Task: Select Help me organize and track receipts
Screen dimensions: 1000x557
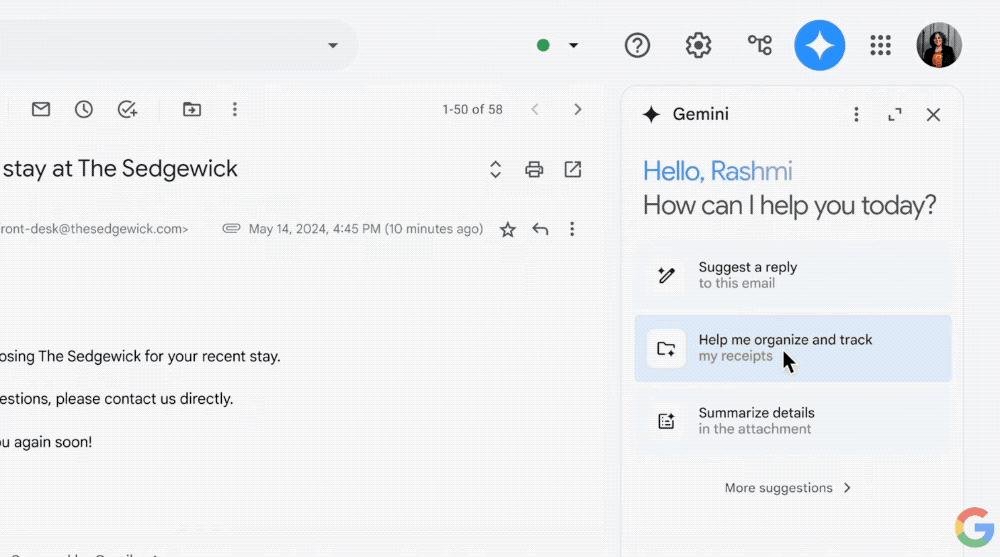Action: (x=793, y=348)
